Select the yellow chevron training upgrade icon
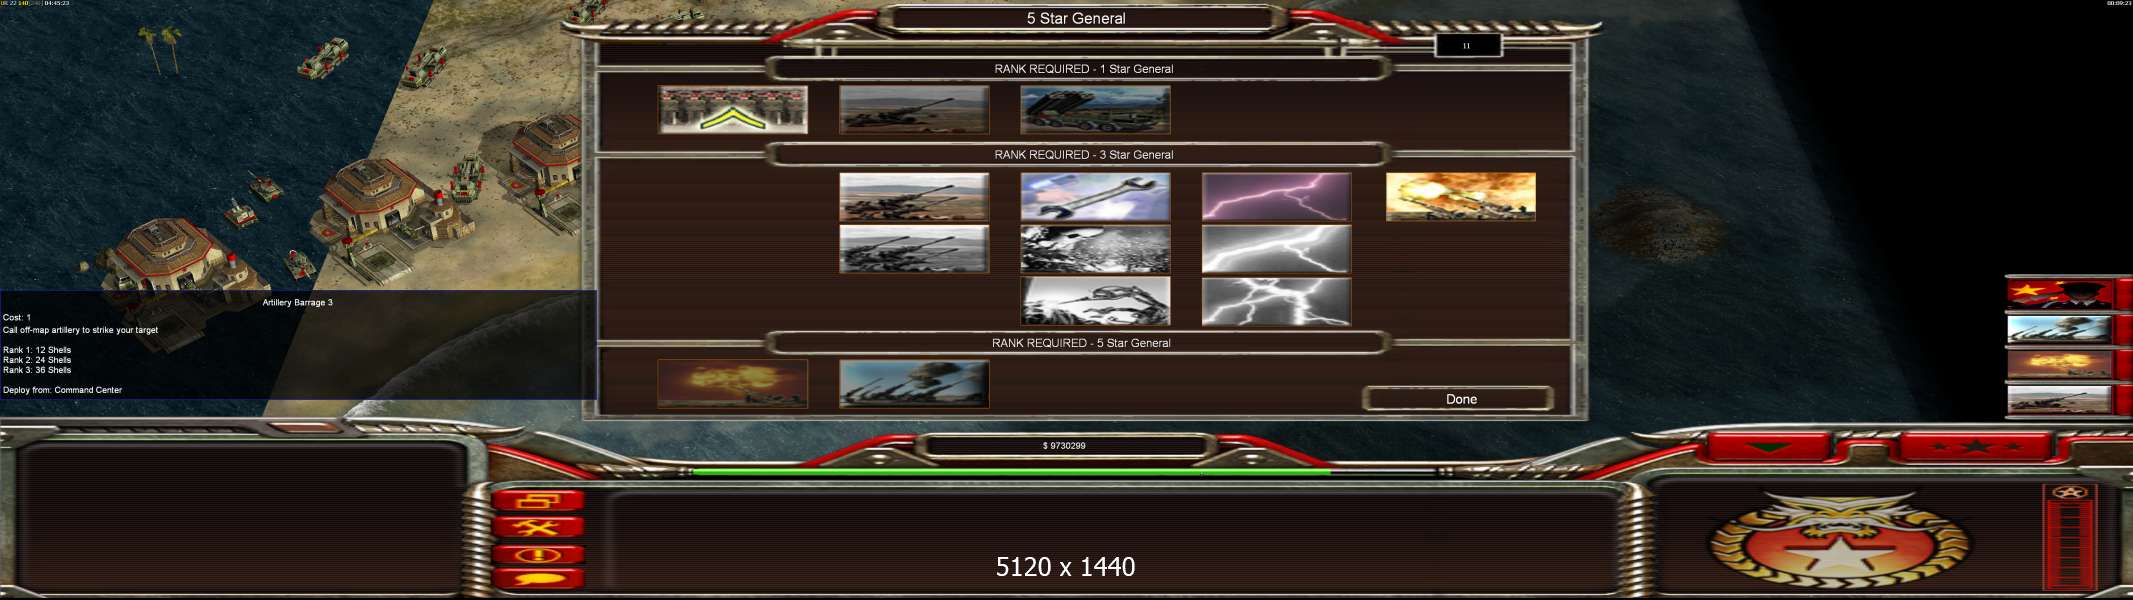Image resolution: width=2133 pixels, height=600 pixels. coord(733,110)
